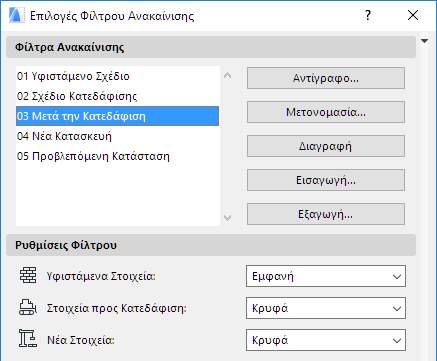
Task: Select filter 01 Υφιστάμενο Σχέδιο
Action: 117,76
